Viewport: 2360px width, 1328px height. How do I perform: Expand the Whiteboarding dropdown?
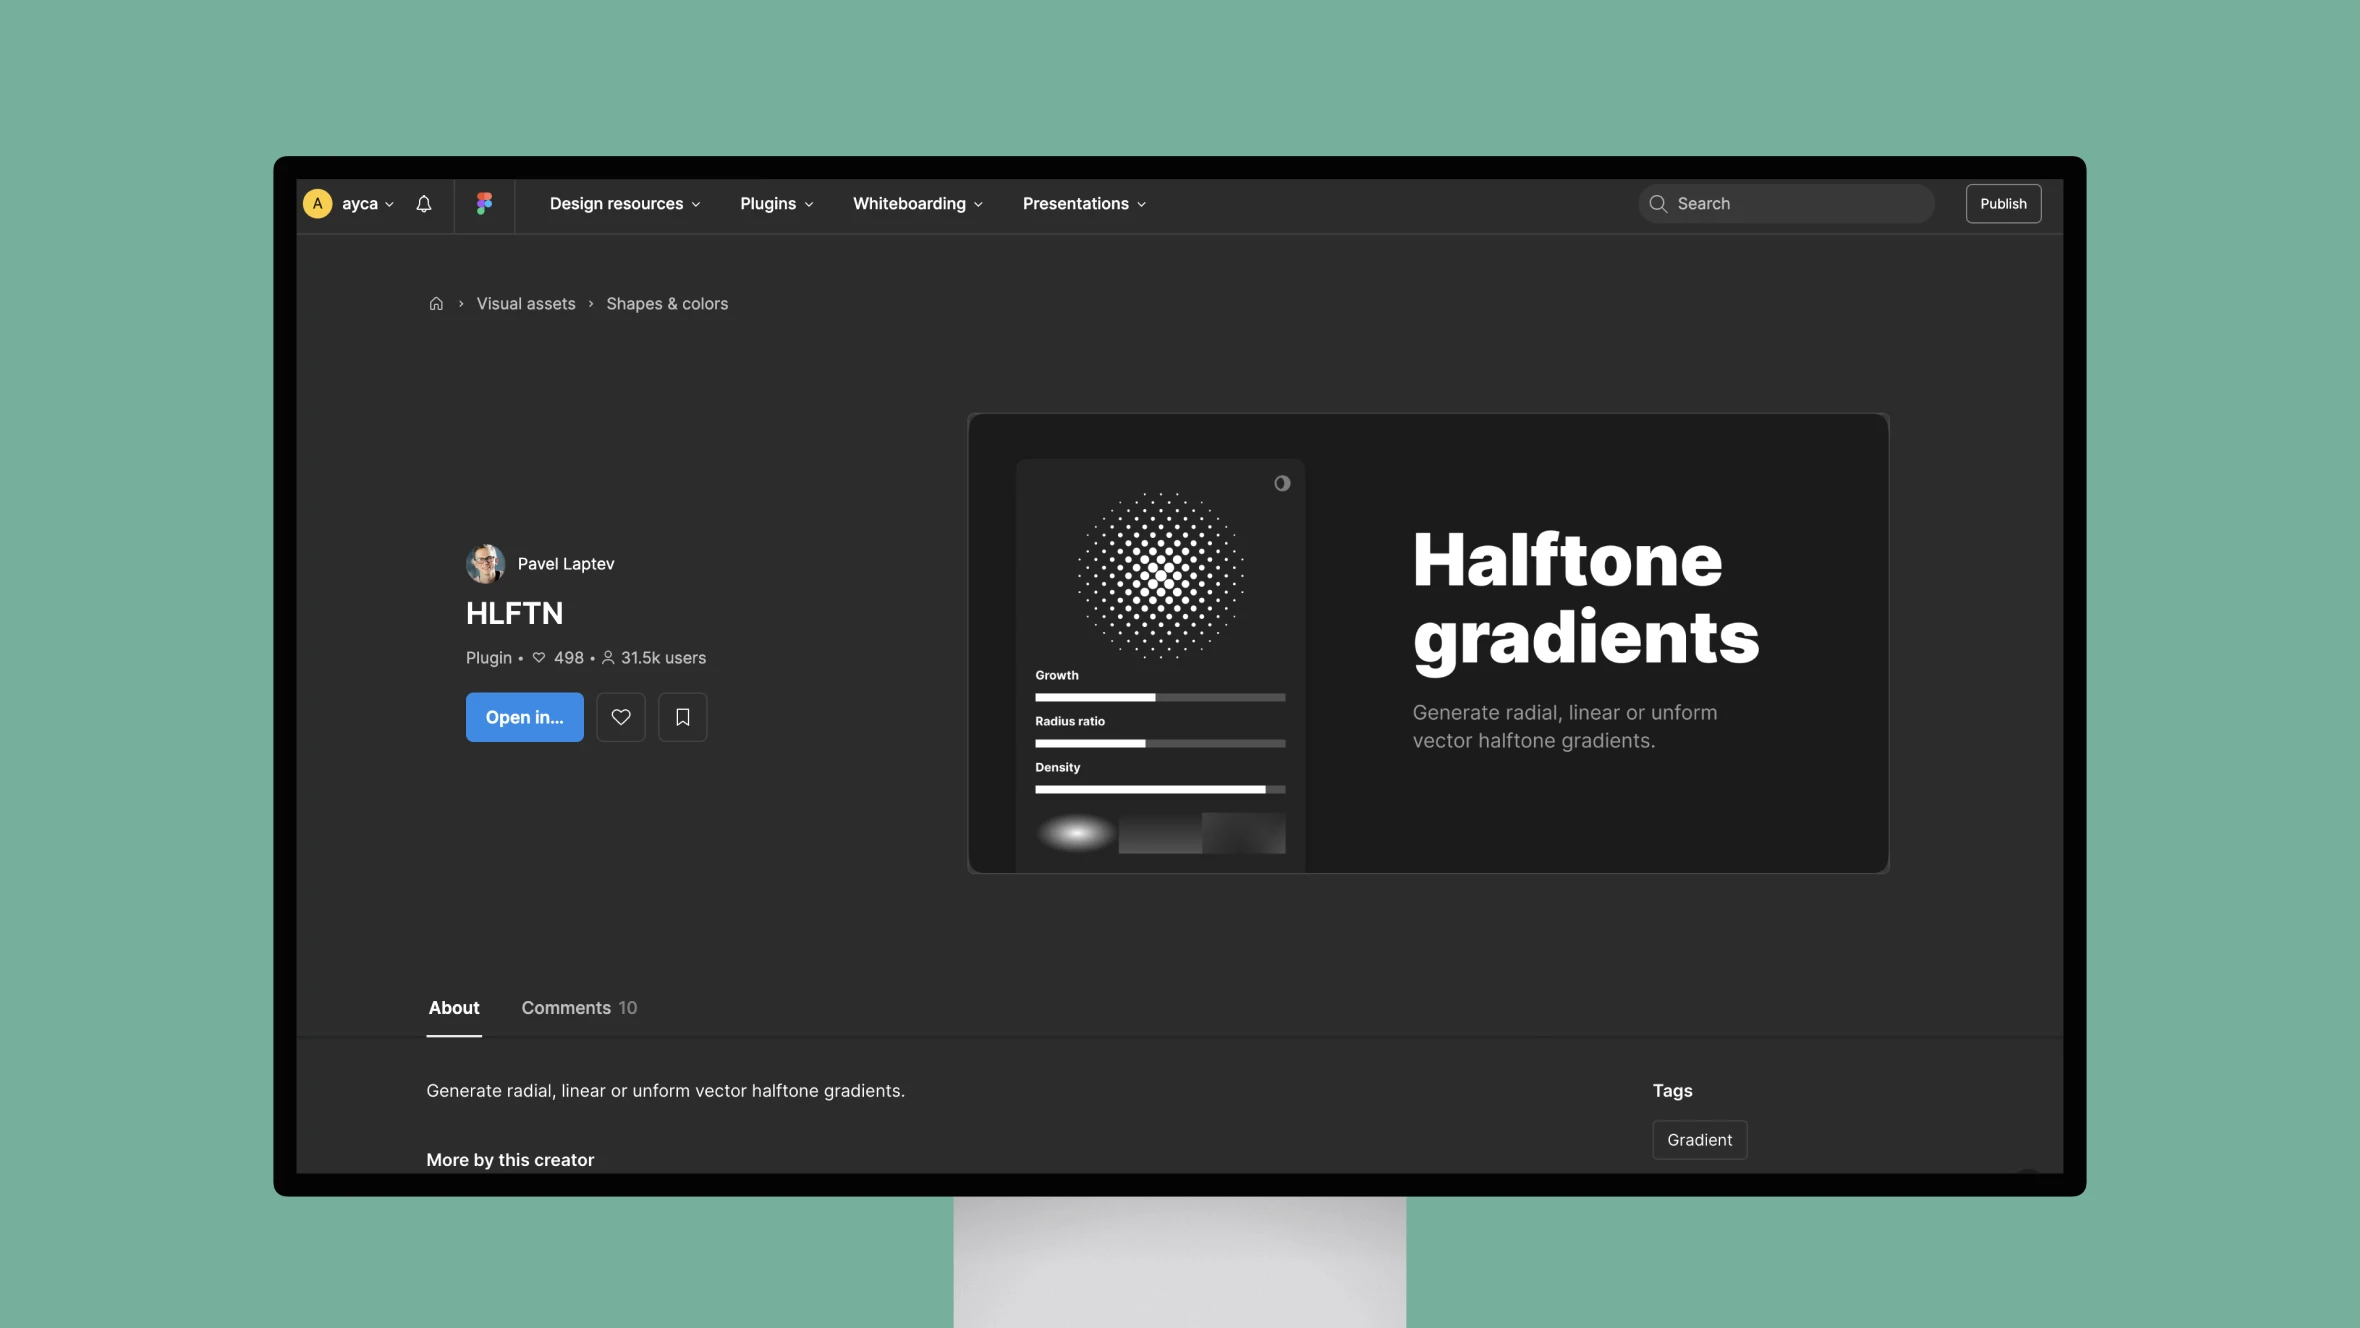pyautogui.click(x=916, y=204)
